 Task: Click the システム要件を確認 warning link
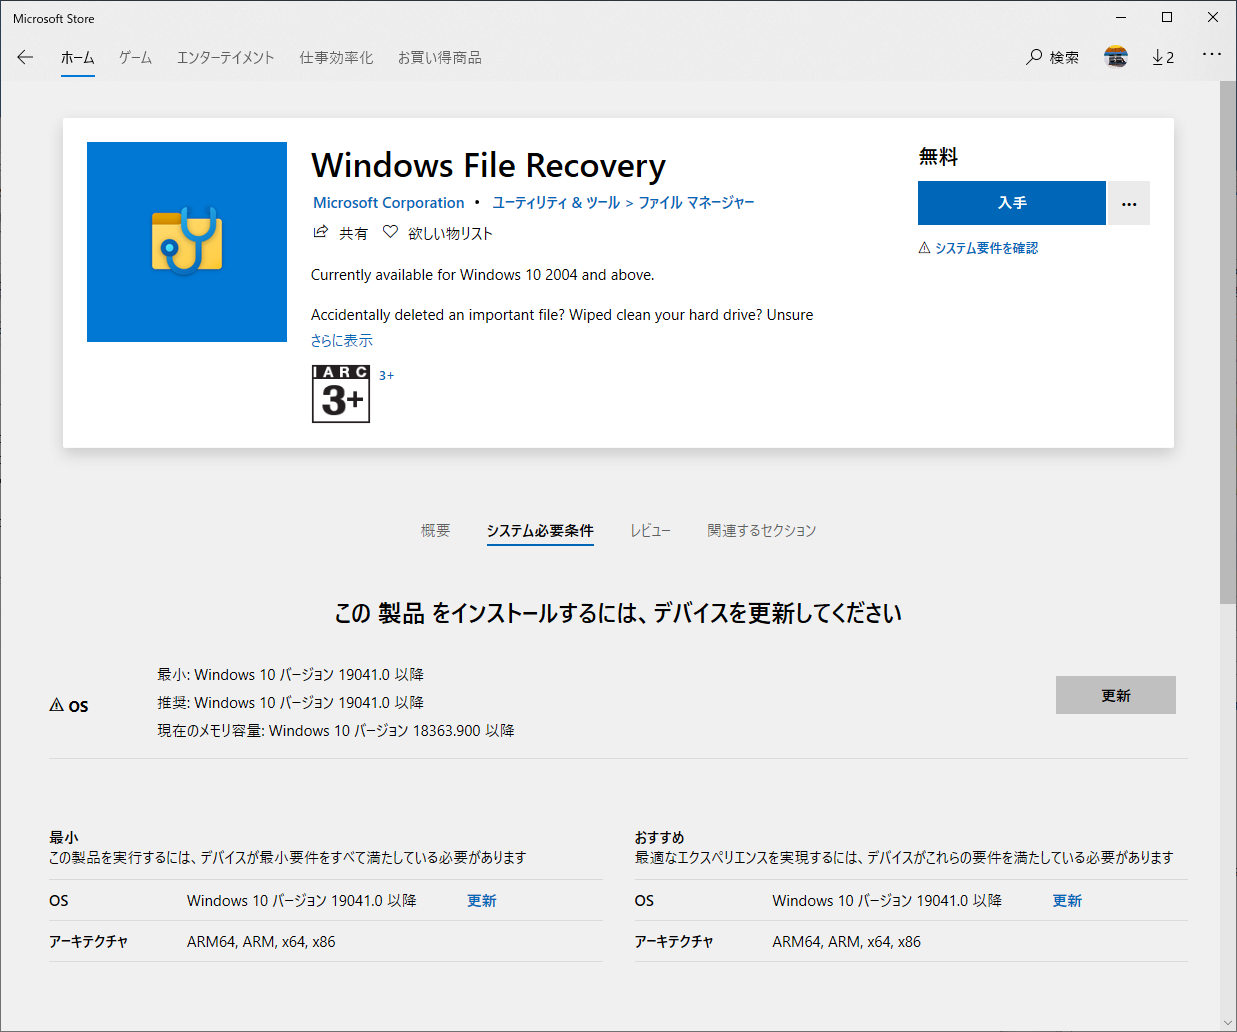click(x=985, y=248)
